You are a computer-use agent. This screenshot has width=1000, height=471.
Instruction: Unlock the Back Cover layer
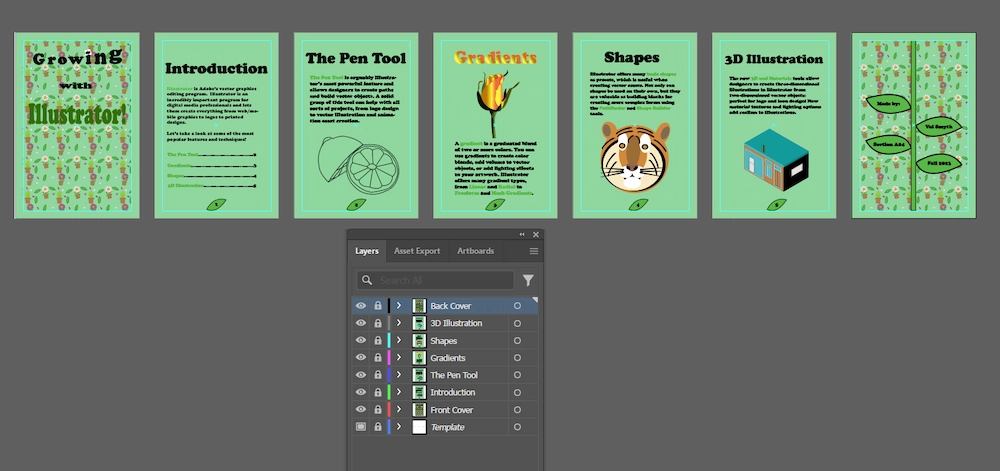click(x=378, y=306)
